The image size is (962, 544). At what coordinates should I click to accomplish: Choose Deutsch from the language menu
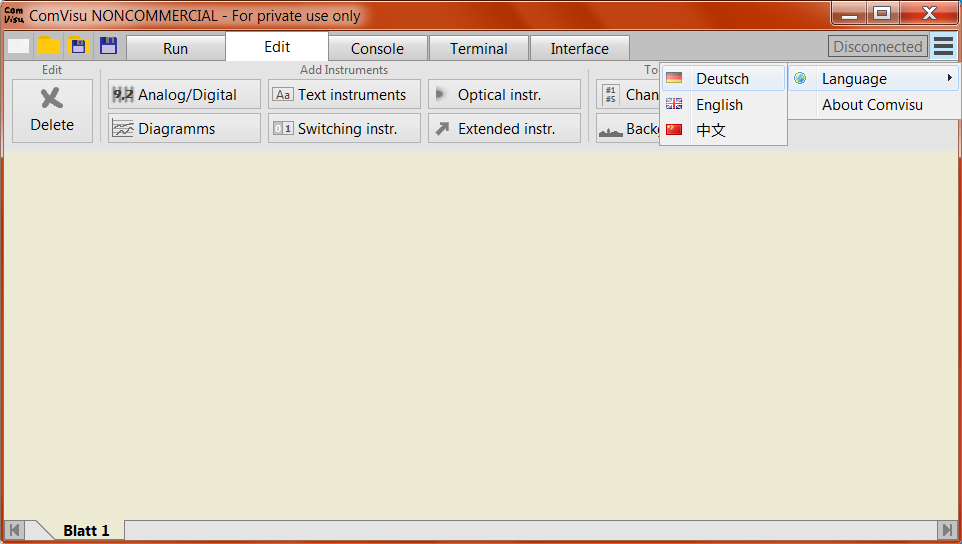[x=723, y=79]
